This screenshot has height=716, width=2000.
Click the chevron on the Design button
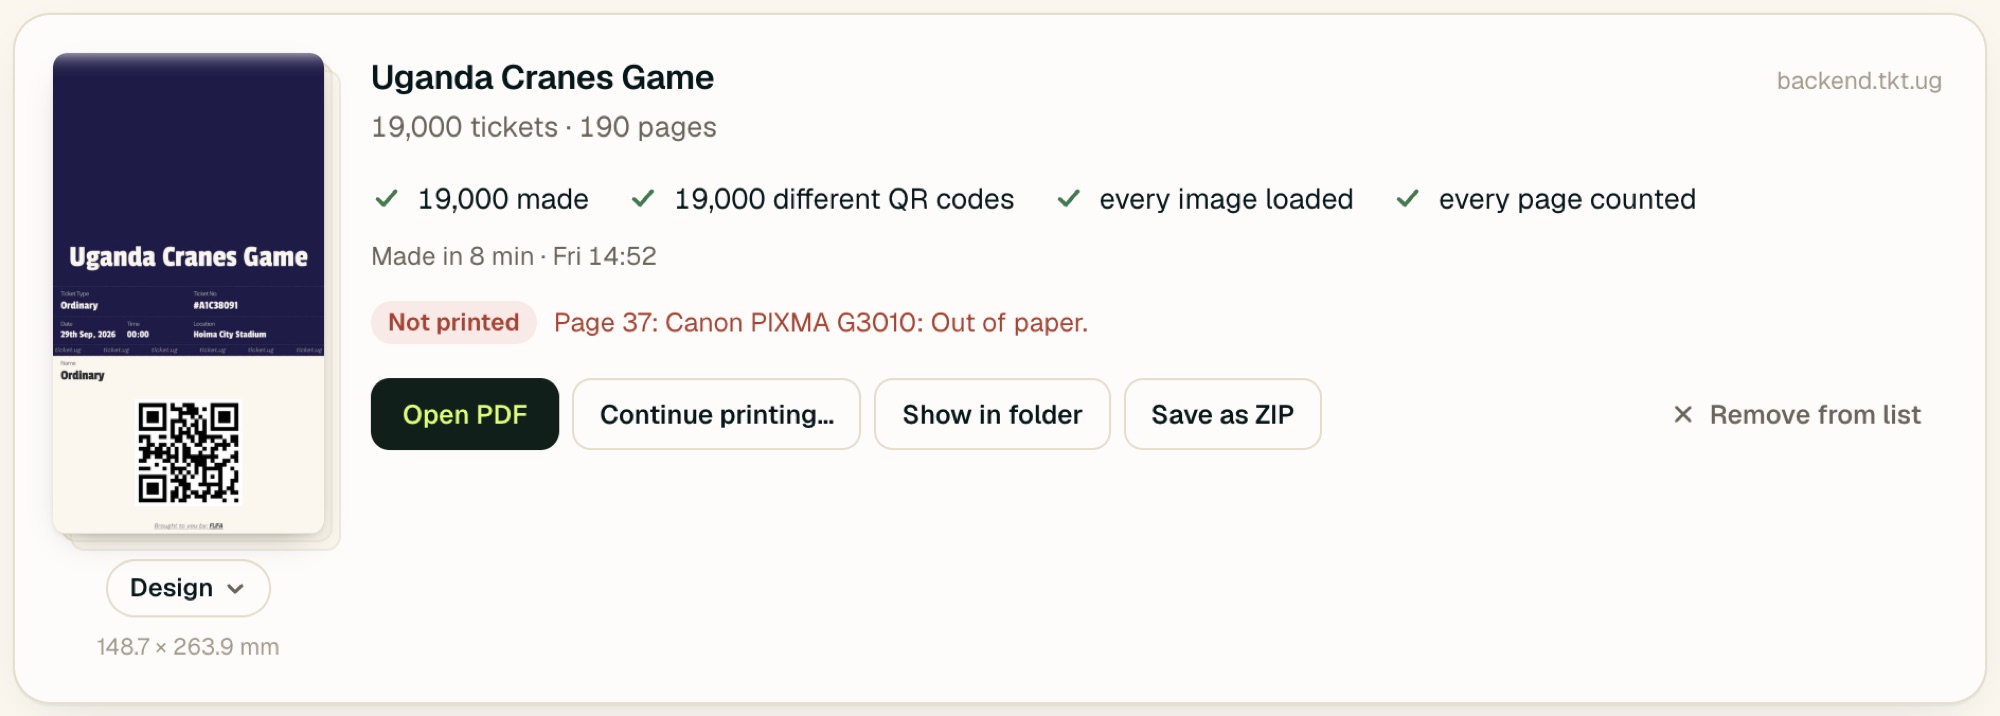(x=236, y=589)
